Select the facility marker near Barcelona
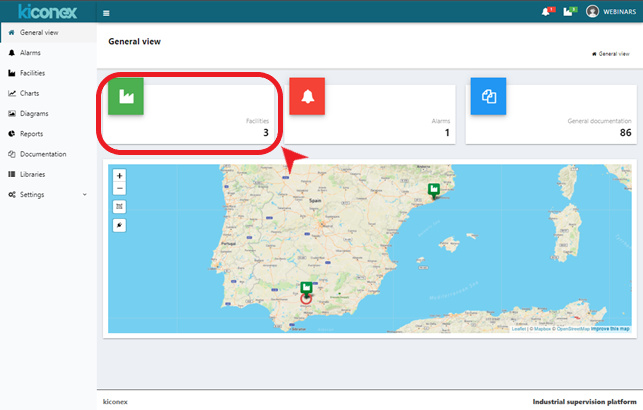 coord(433,189)
